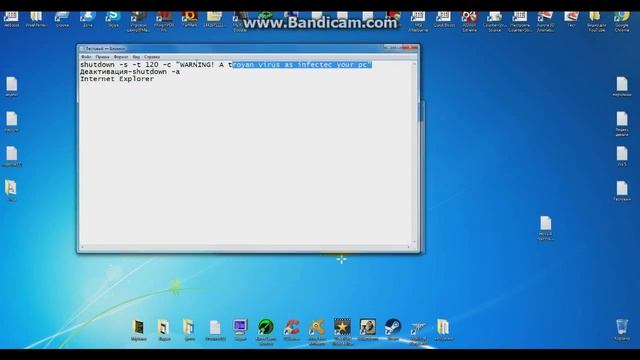
Task: Click the line "Деактивация-shutdown -a"
Action: click(130, 72)
